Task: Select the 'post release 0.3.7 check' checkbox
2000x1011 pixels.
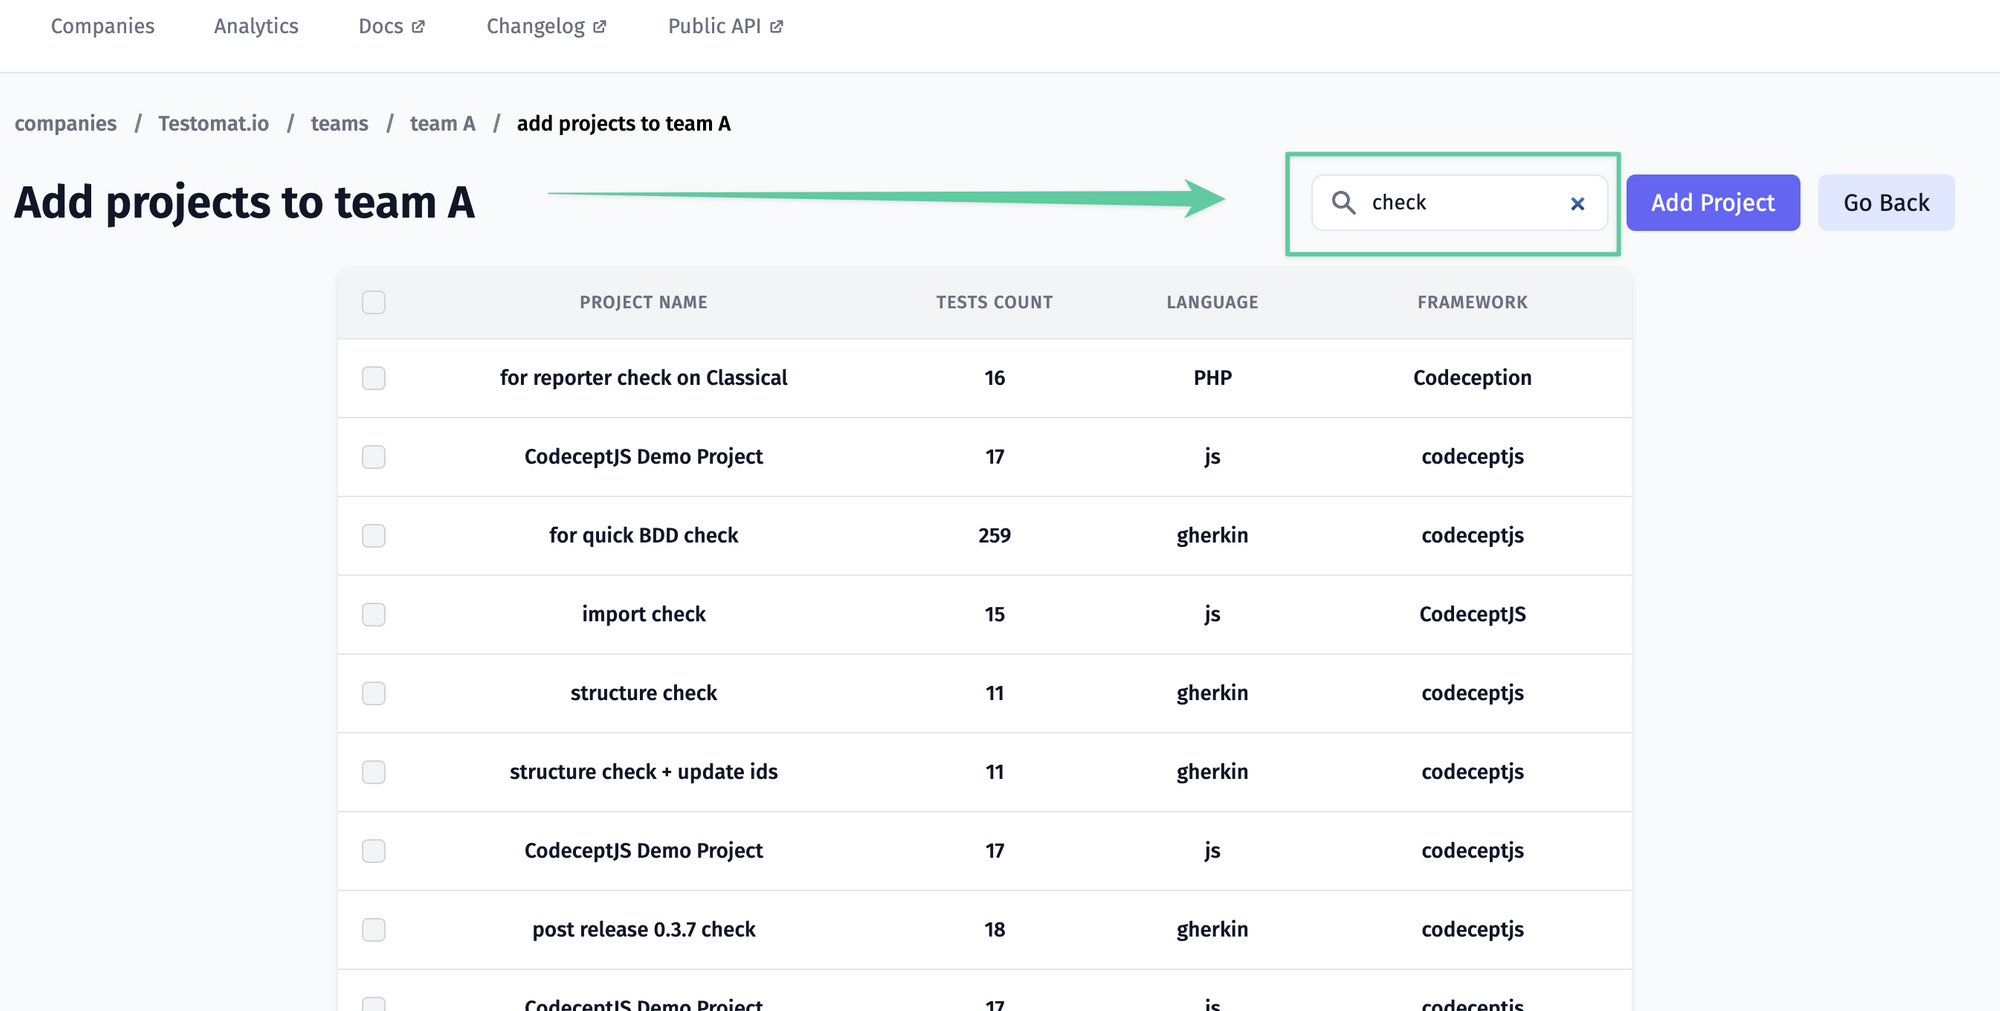Action: pos(374,930)
